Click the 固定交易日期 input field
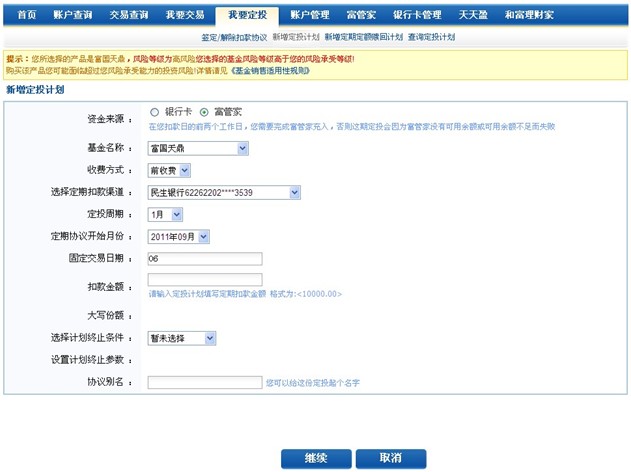 click(204, 259)
